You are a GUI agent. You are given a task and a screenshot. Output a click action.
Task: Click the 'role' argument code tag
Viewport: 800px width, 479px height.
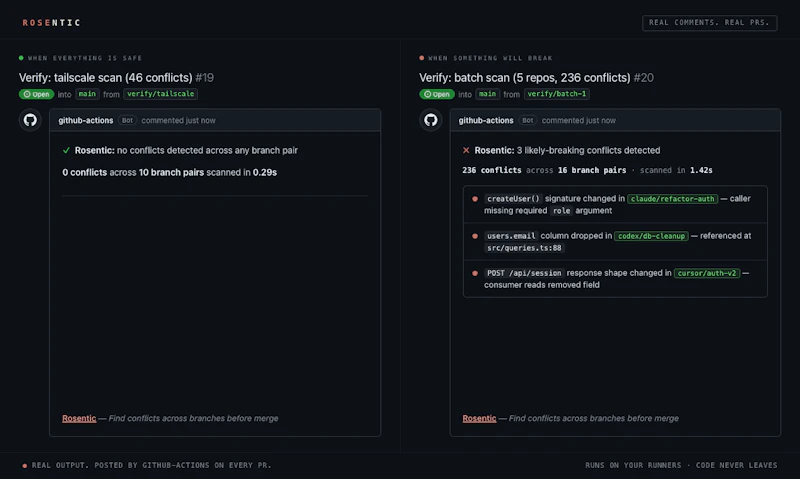(561, 211)
